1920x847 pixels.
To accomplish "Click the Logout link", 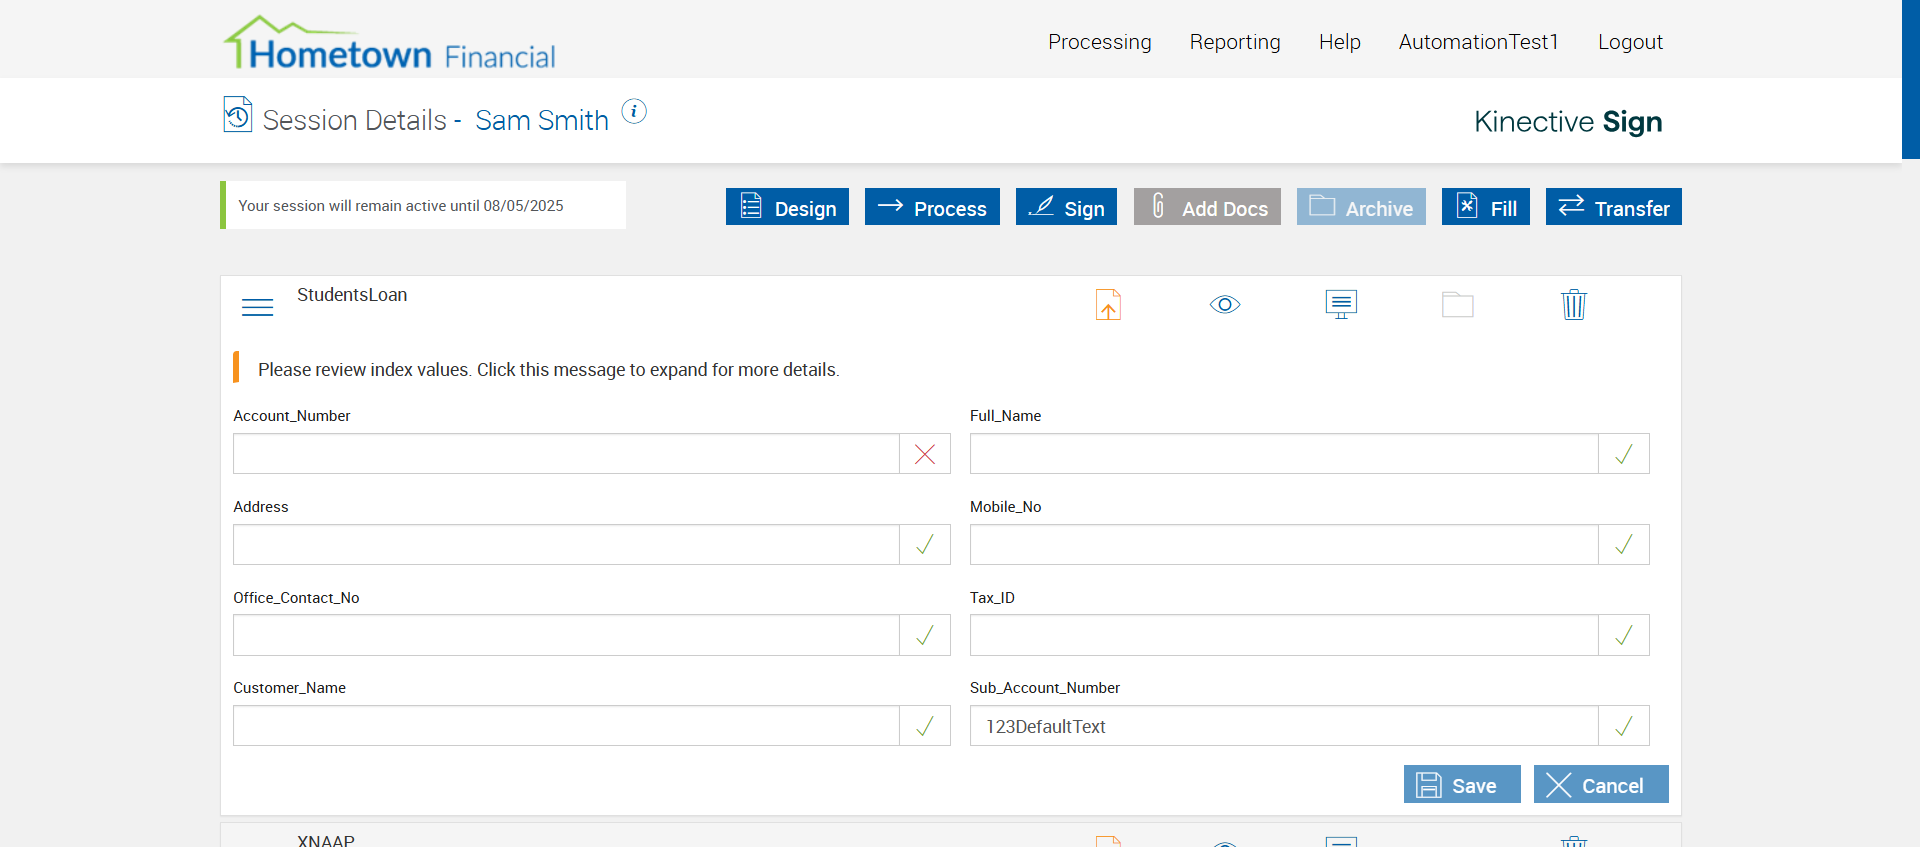I will [1629, 42].
